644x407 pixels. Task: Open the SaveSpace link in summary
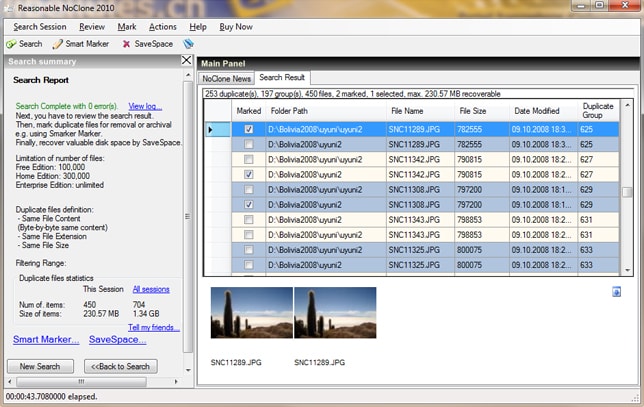(x=117, y=340)
